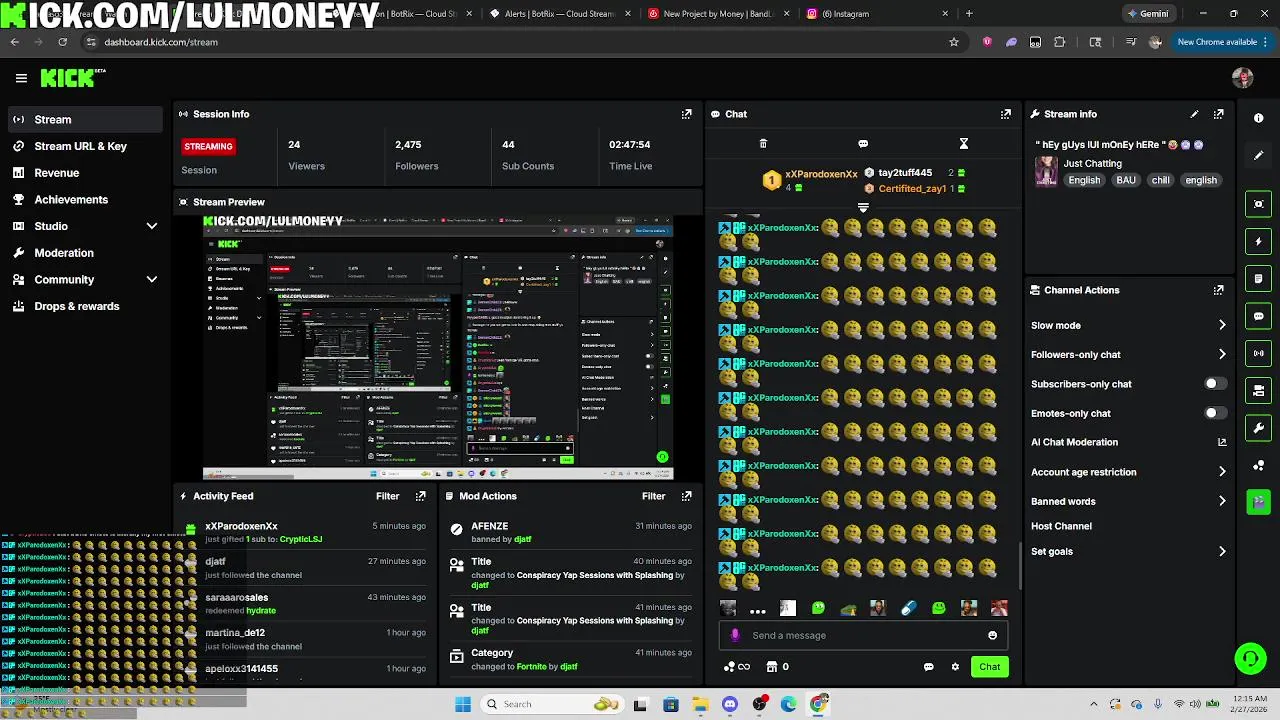Clear chat with the trash icon
Viewport: 1280px width, 720px height.
tap(763, 144)
